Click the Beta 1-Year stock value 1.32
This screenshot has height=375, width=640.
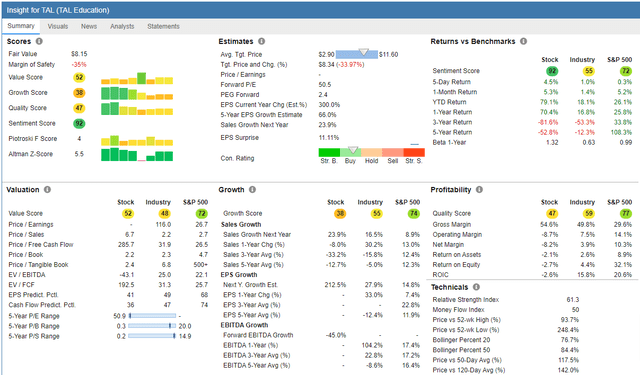click(552, 142)
